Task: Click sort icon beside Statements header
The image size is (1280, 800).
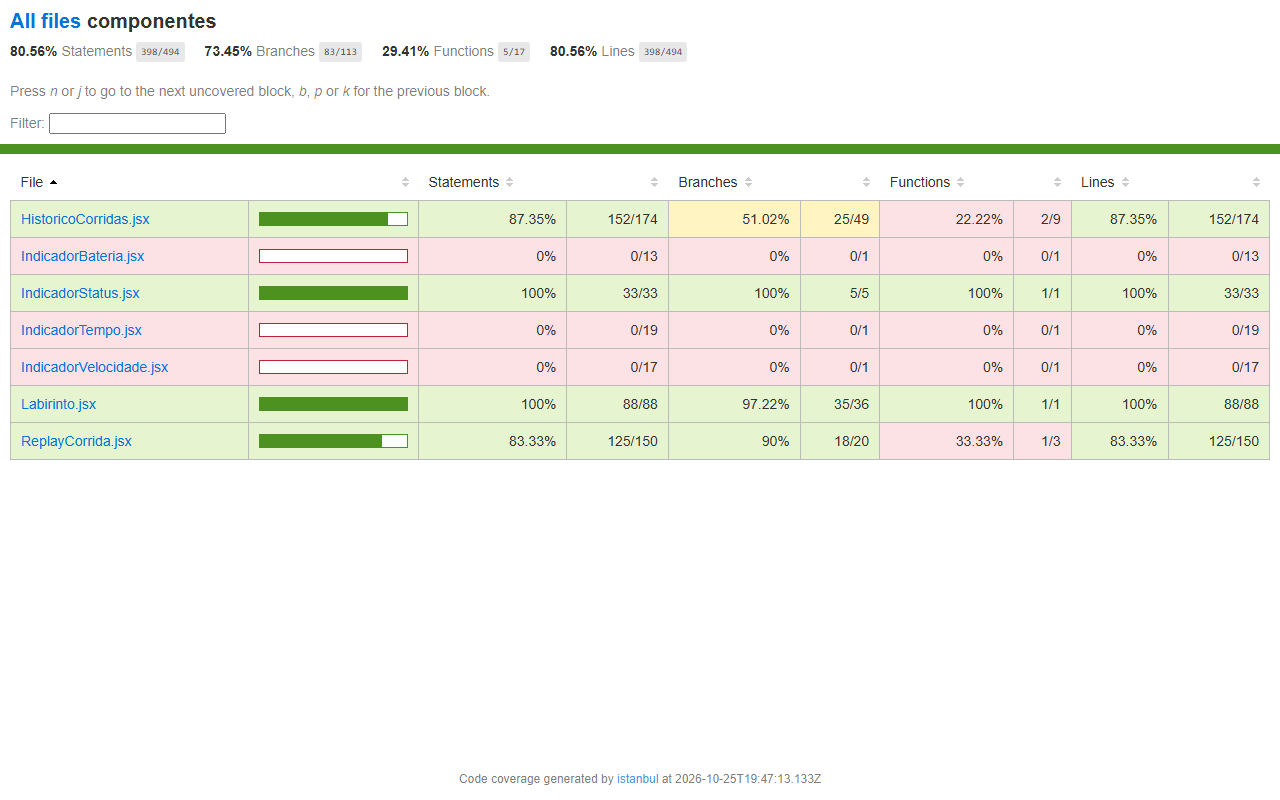Action: click(510, 182)
